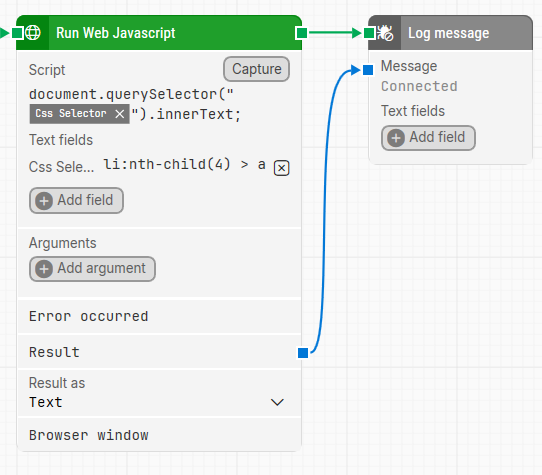Click the Error occurred output row
The height and width of the screenshot is (475, 542).
pos(159,316)
